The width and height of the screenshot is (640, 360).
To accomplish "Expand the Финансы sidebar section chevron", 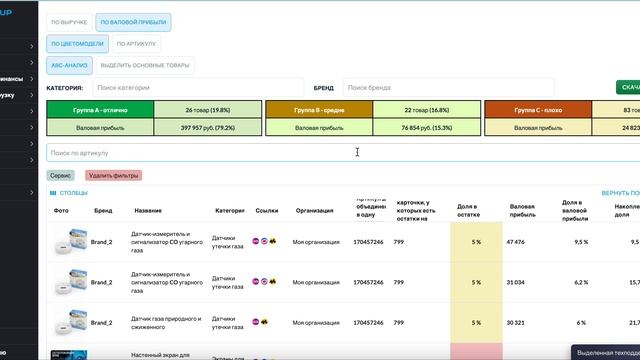I will tap(32, 79).
